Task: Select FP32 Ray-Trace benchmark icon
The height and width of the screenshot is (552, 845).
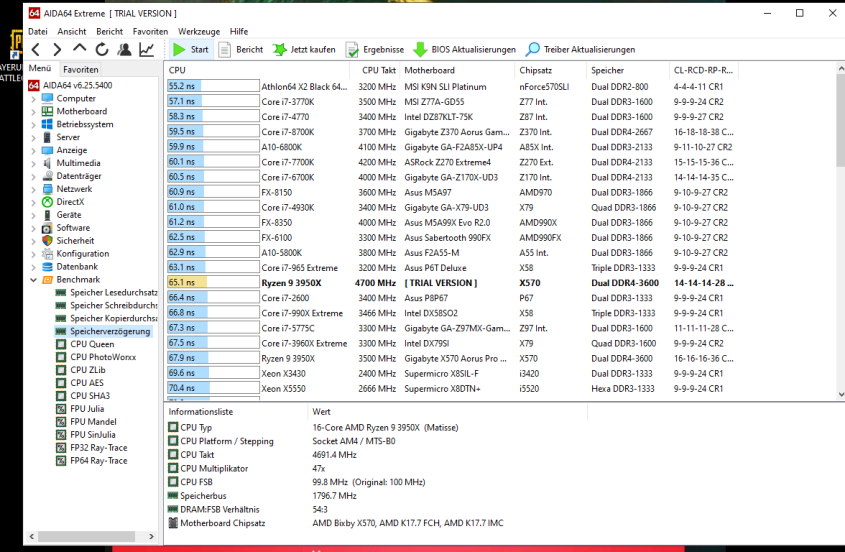Action: [x=61, y=447]
